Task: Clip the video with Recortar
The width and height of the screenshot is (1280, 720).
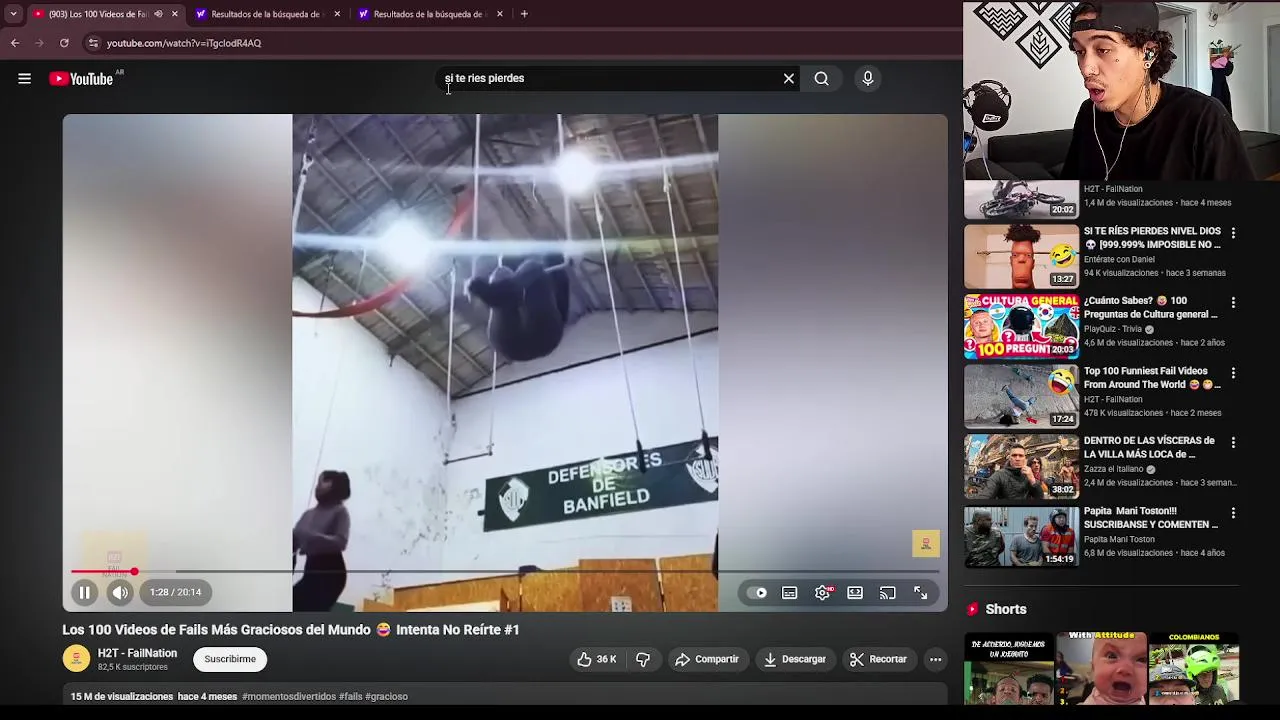Action: pos(878,659)
